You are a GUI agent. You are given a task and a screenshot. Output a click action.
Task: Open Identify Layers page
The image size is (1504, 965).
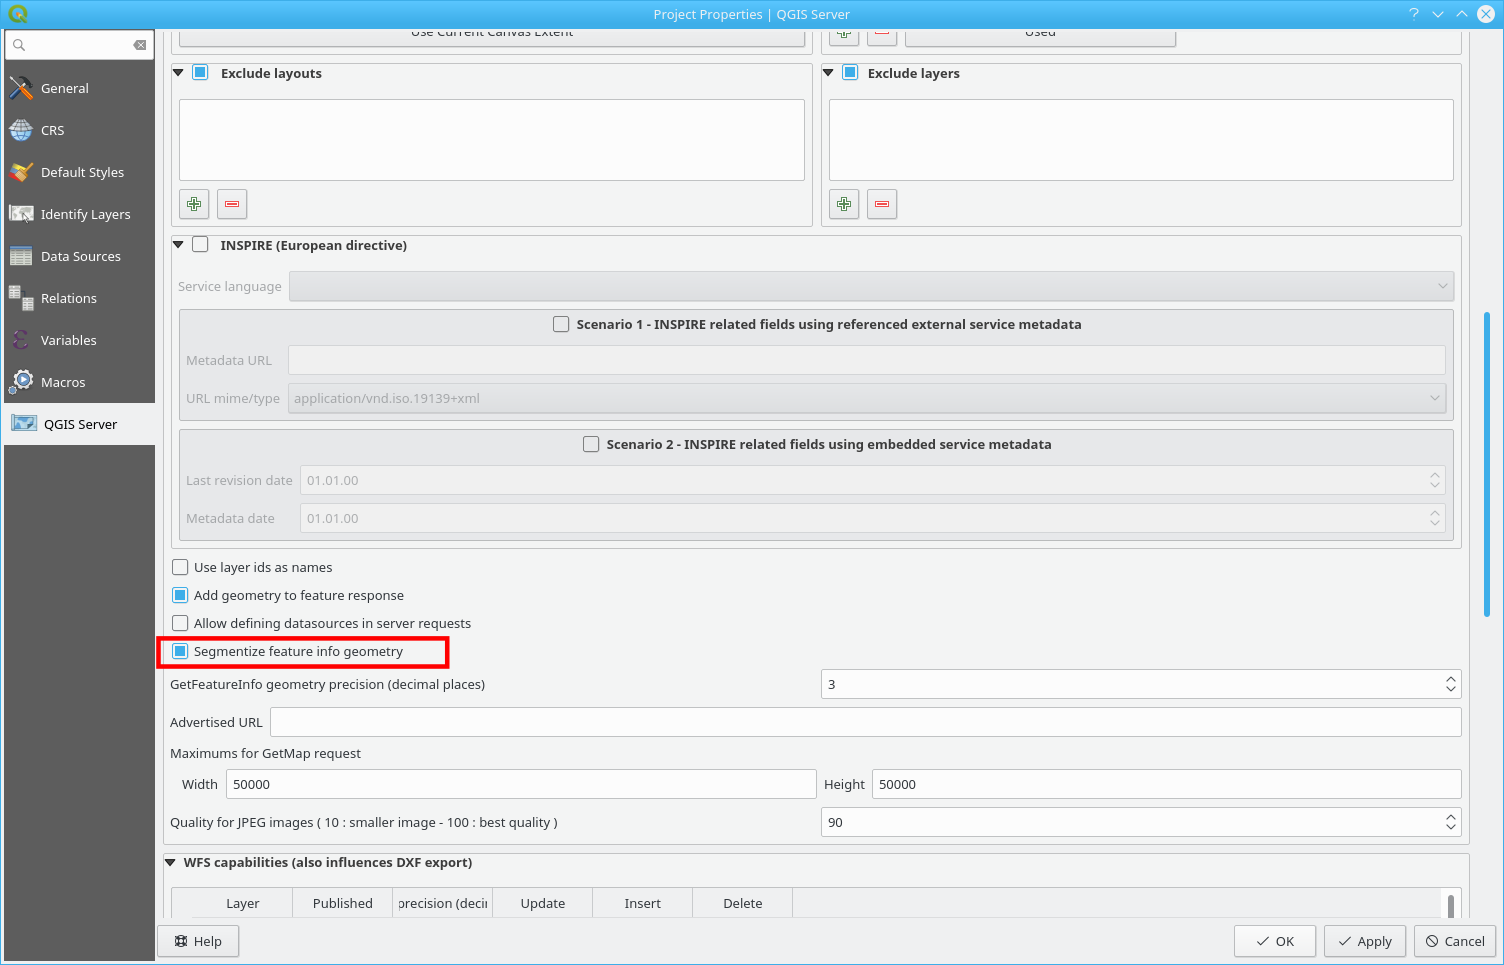point(79,214)
